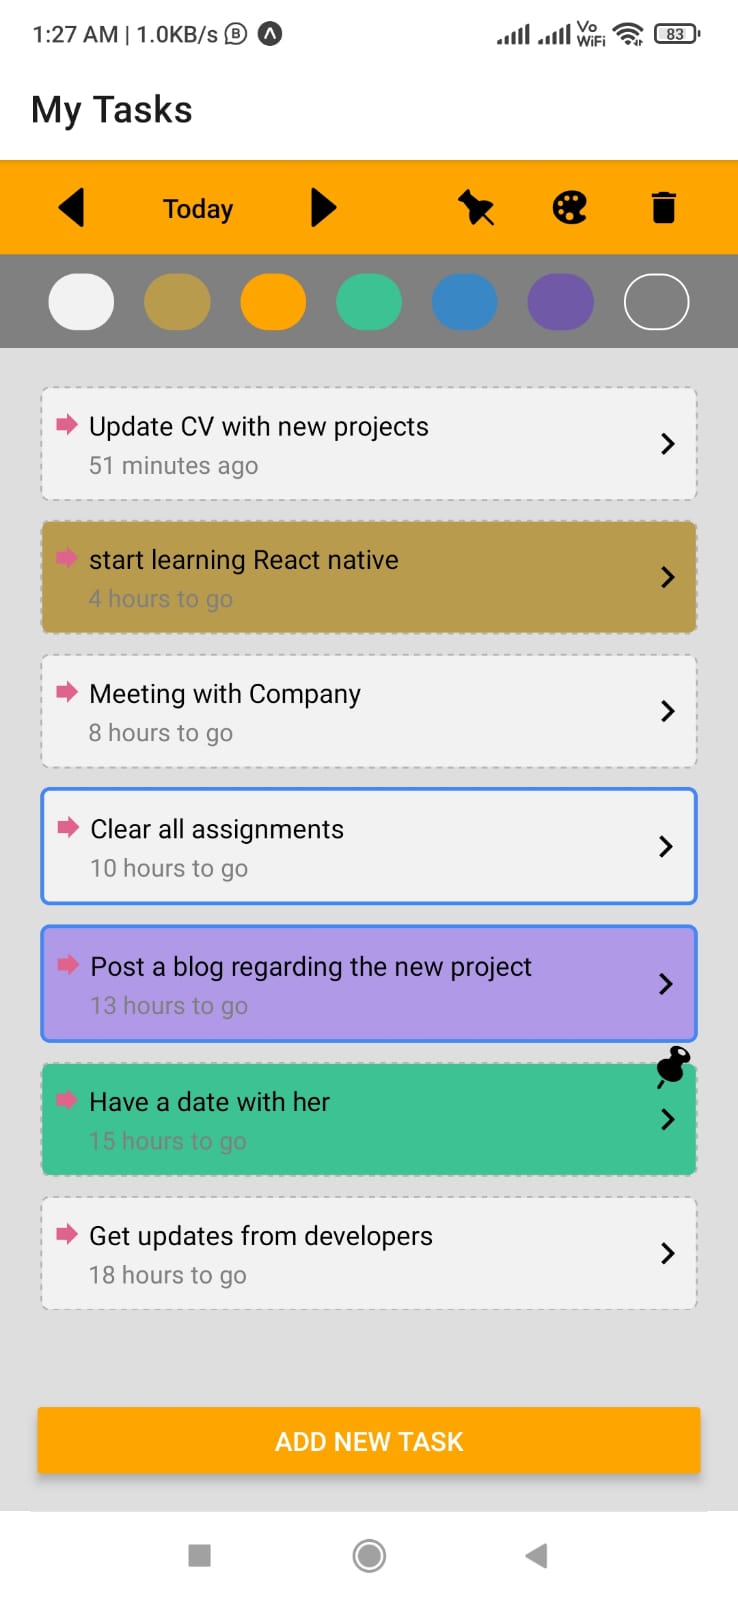Viewport: 738px width, 1600px height.
Task: Choose the outlined gray color swatch
Action: [x=656, y=301]
